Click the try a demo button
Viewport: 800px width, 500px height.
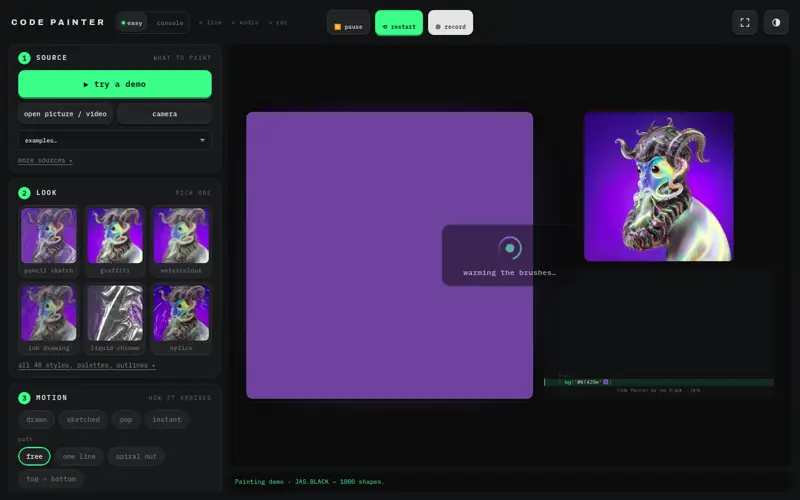(115, 84)
